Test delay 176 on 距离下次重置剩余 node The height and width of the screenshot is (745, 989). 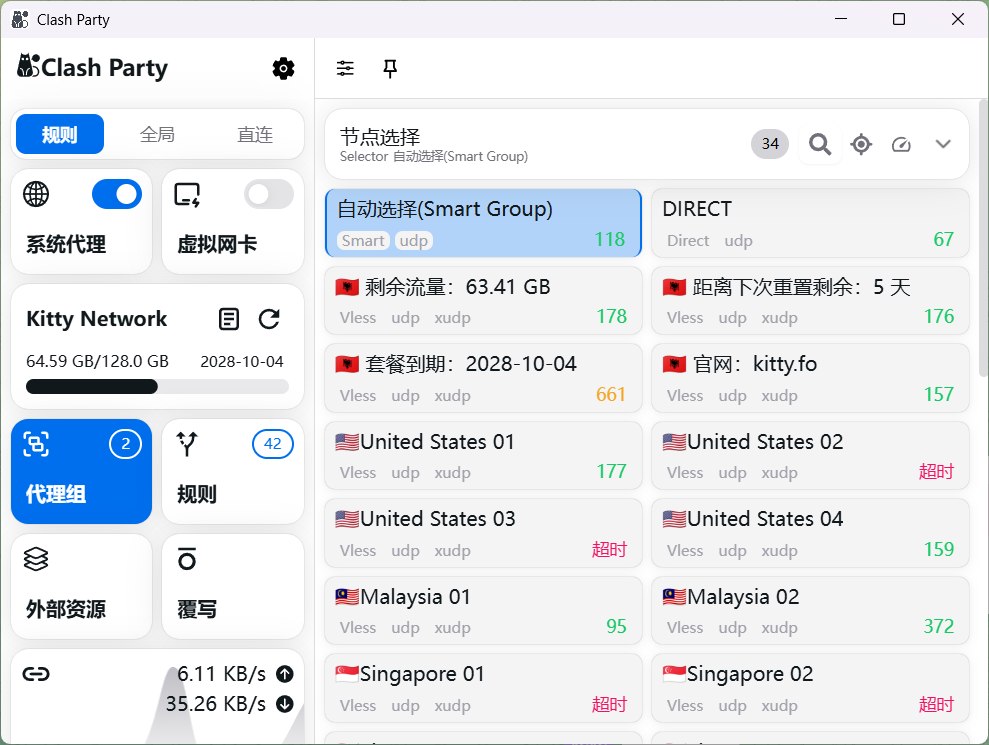pos(939,317)
